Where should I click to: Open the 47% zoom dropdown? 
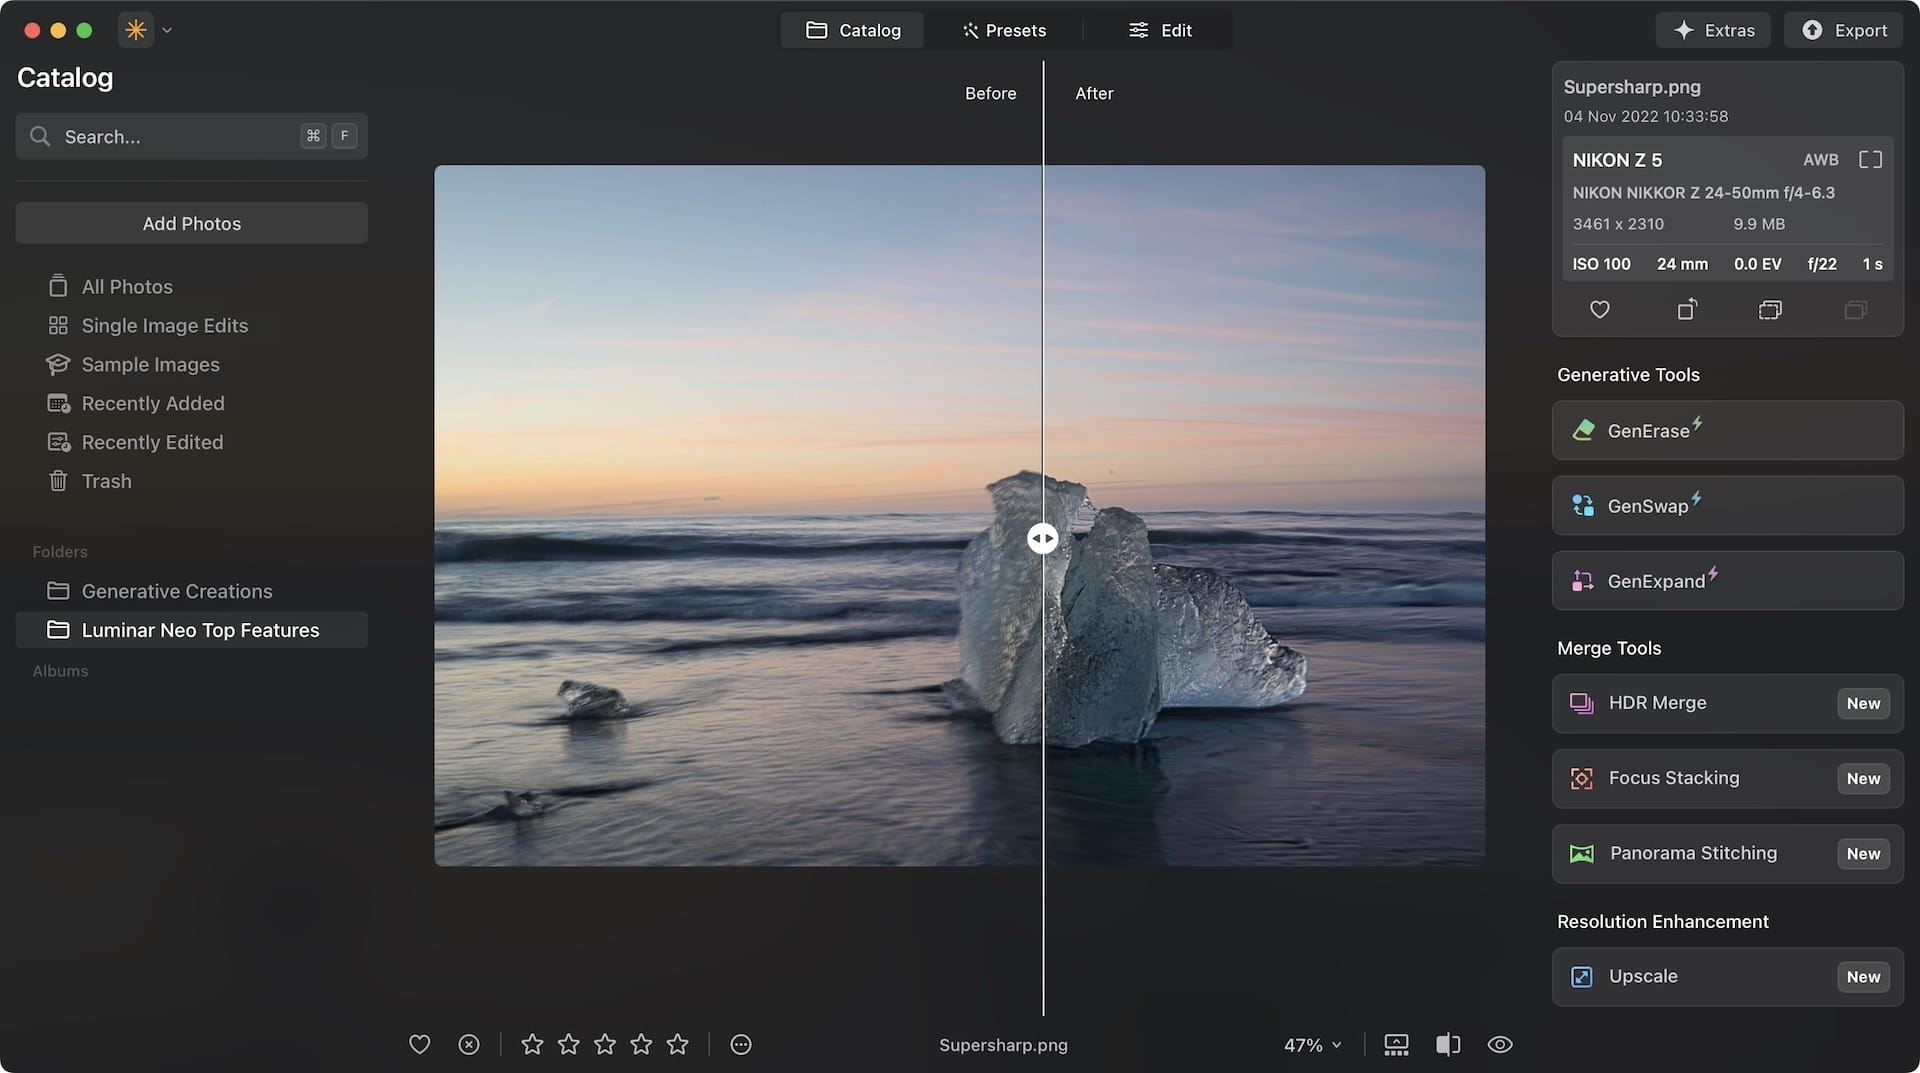1312,1045
